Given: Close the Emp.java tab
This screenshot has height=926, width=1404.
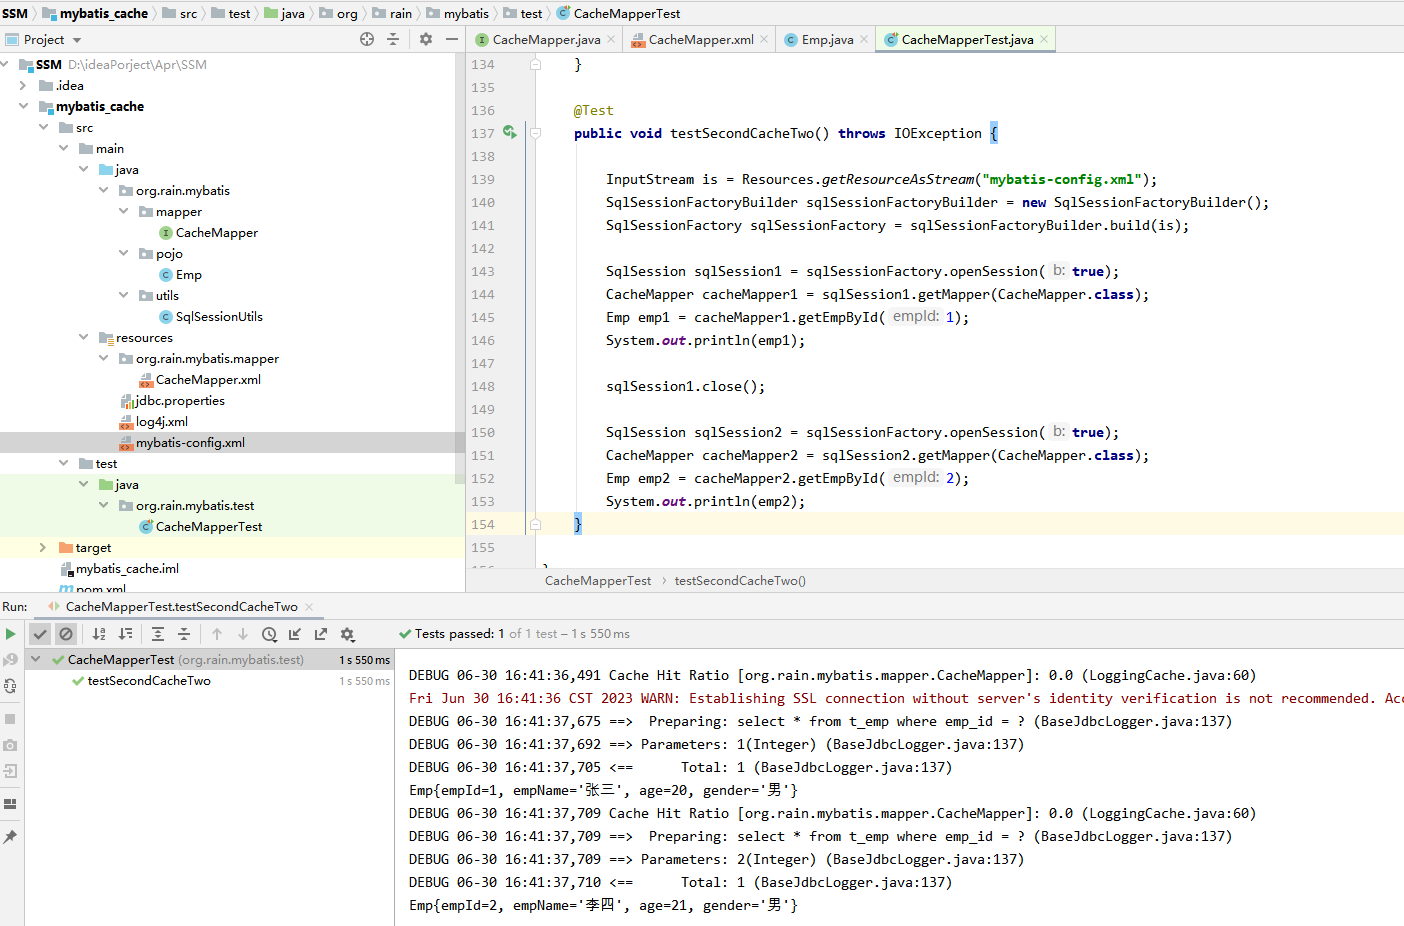Looking at the screenshot, I should 864,39.
